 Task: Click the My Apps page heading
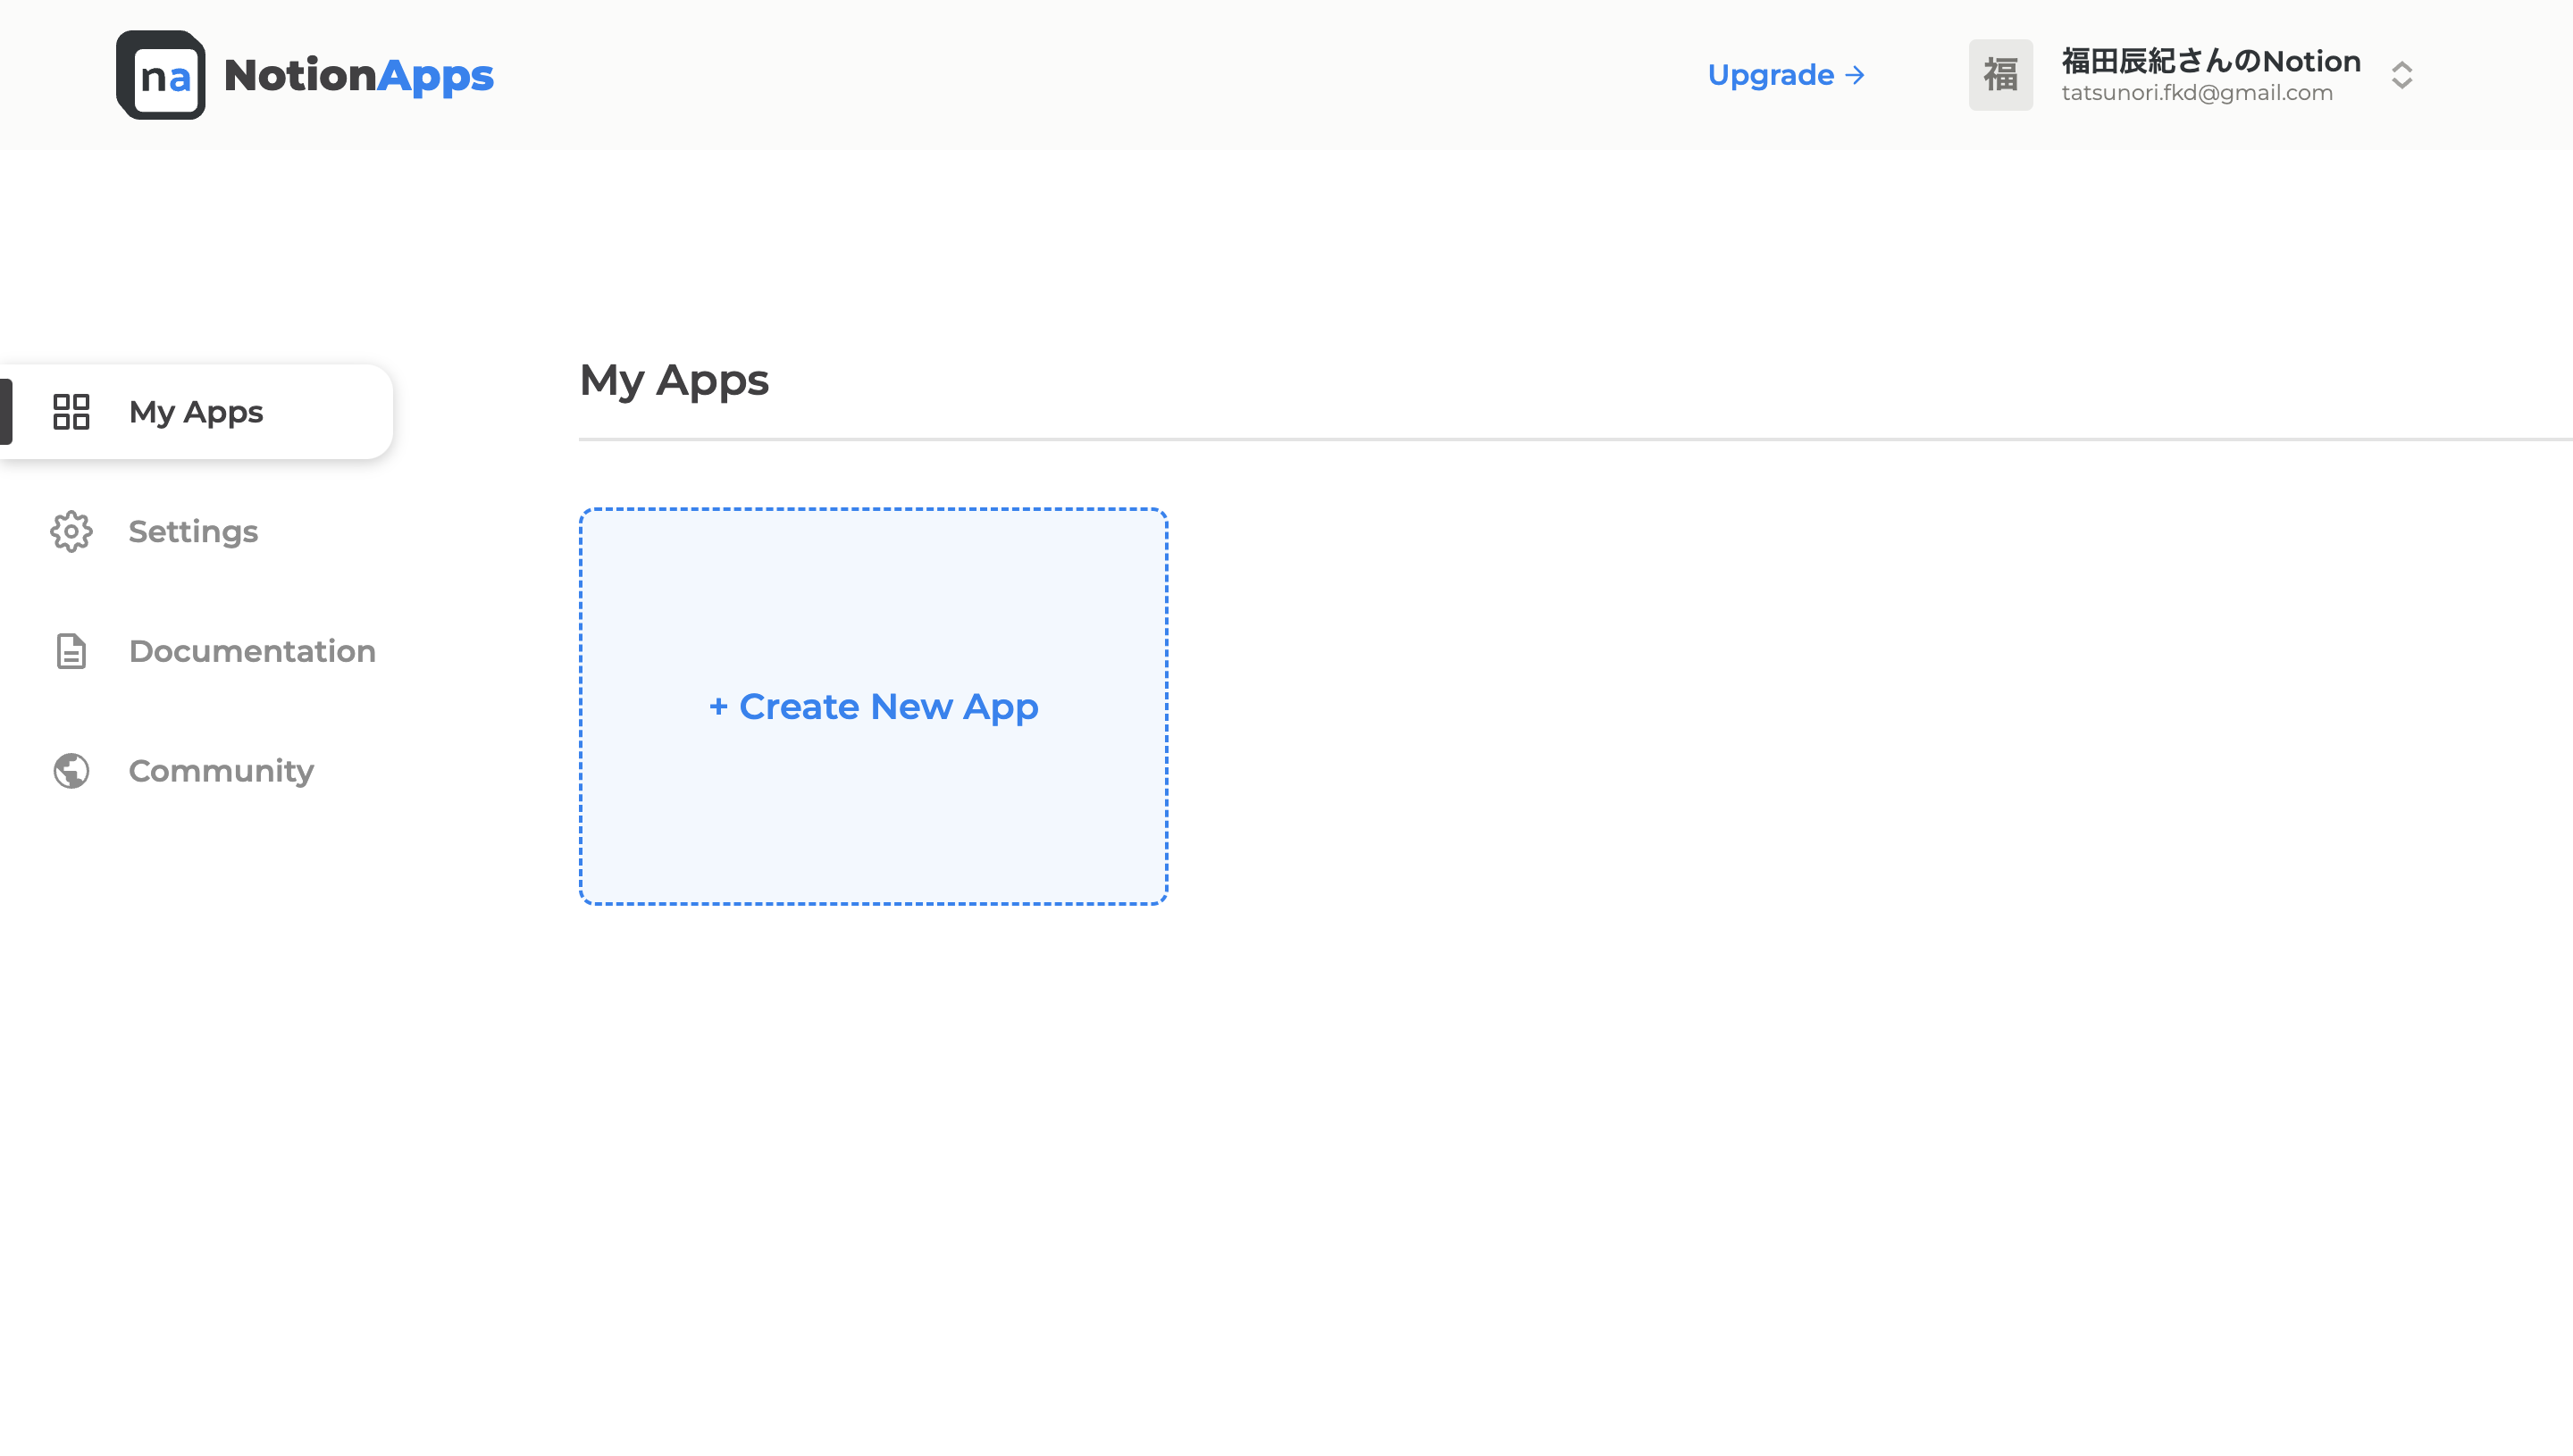coord(674,380)
